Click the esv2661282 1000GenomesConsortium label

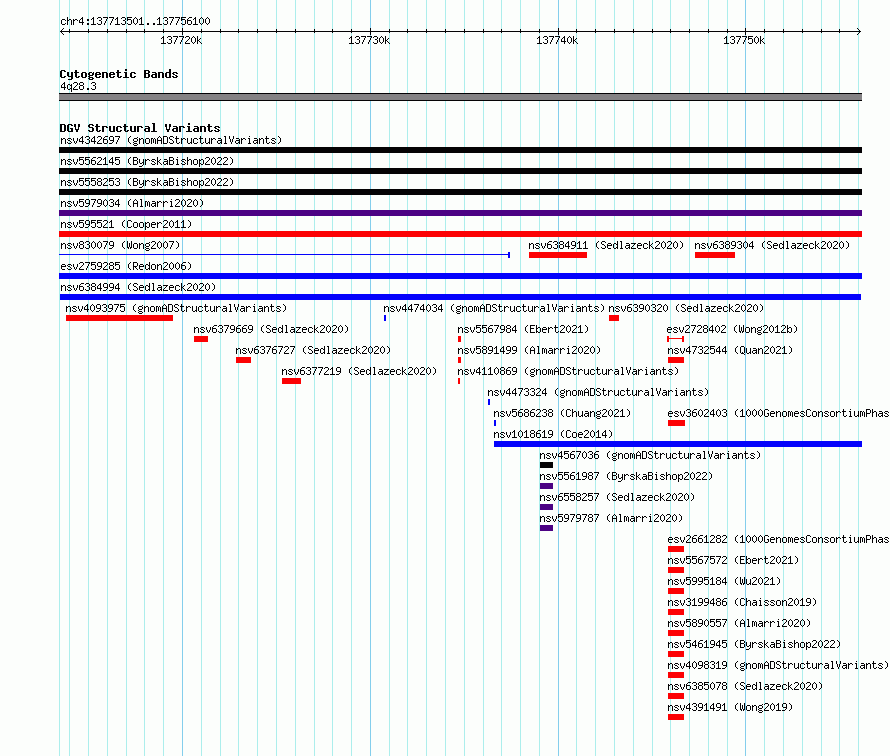click(778, 539)
